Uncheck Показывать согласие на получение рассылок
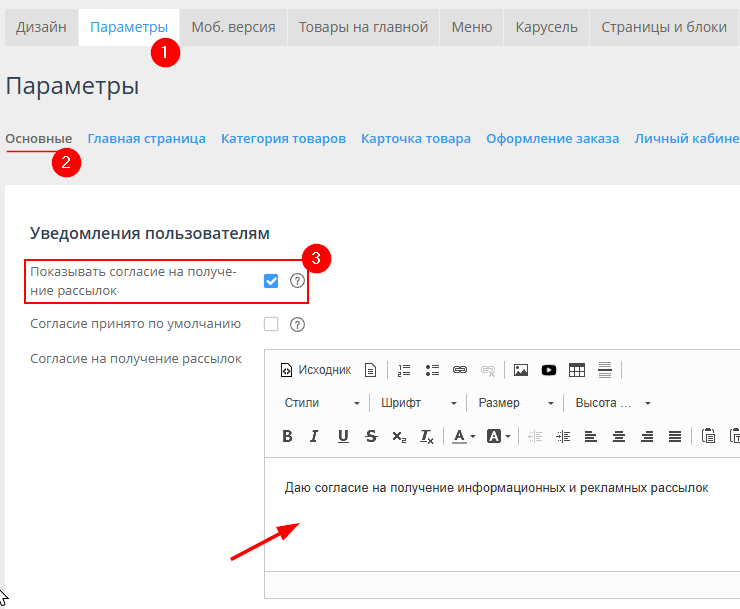The image size is (740, 609). tap(271, 281)
